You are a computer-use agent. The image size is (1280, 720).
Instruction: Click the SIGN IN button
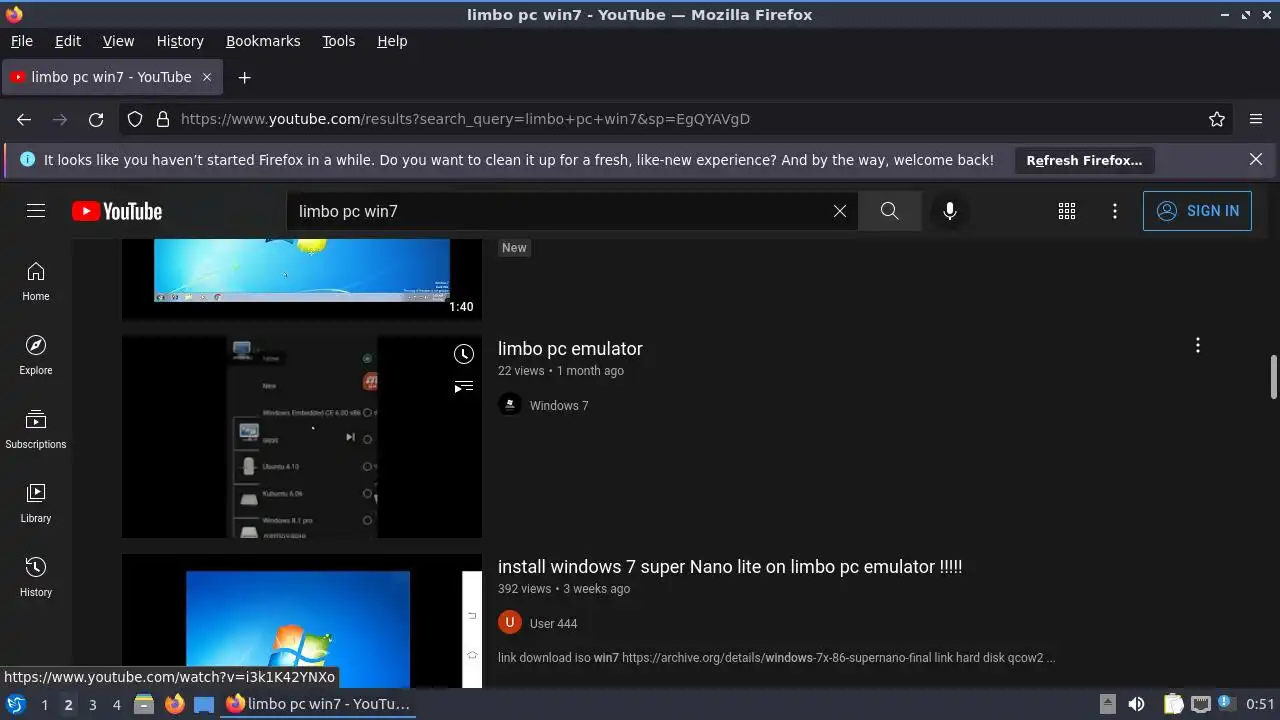pyautogui.click(x=1197, y=211)
